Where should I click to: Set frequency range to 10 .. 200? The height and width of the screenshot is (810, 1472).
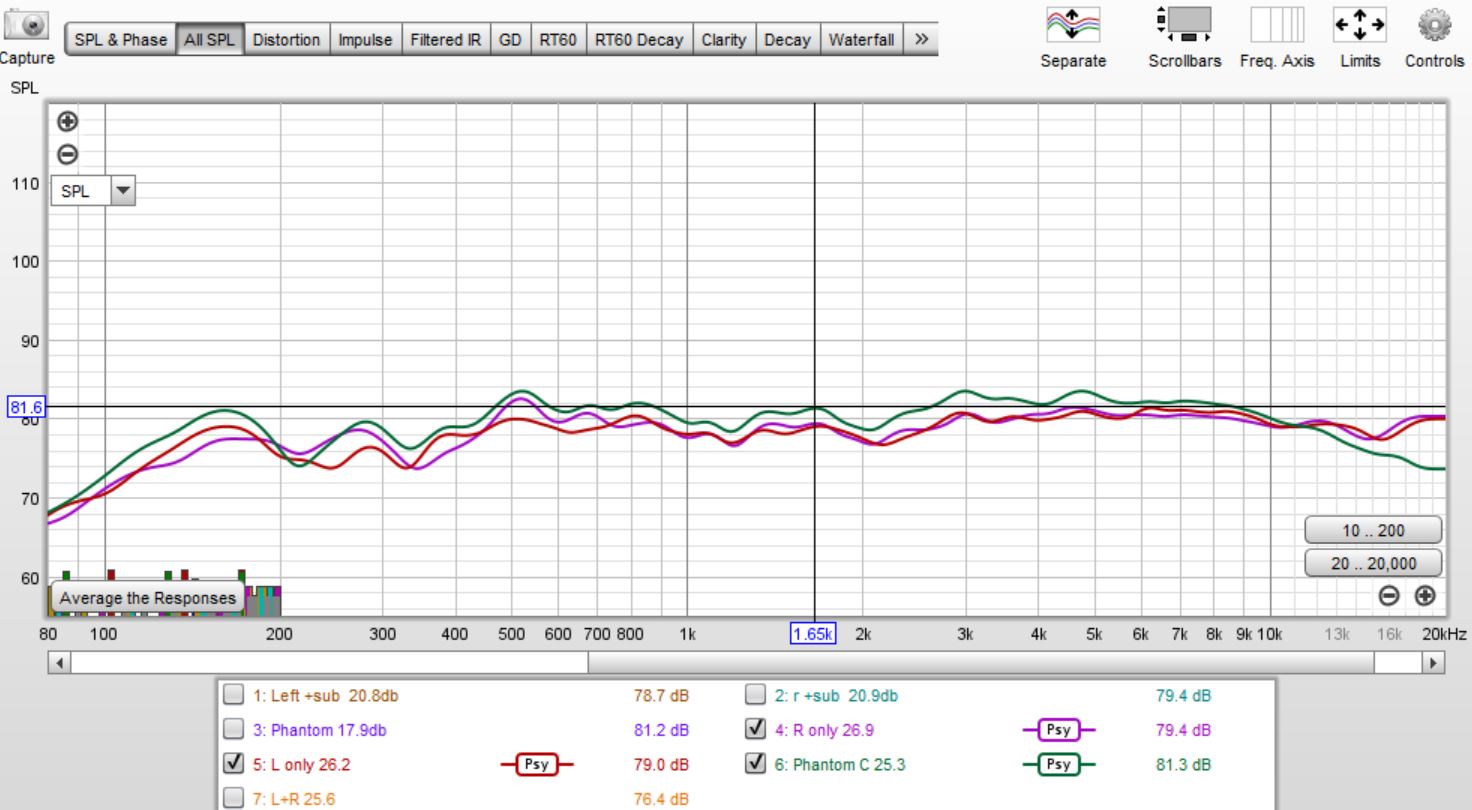click(x=1373, y=530)
